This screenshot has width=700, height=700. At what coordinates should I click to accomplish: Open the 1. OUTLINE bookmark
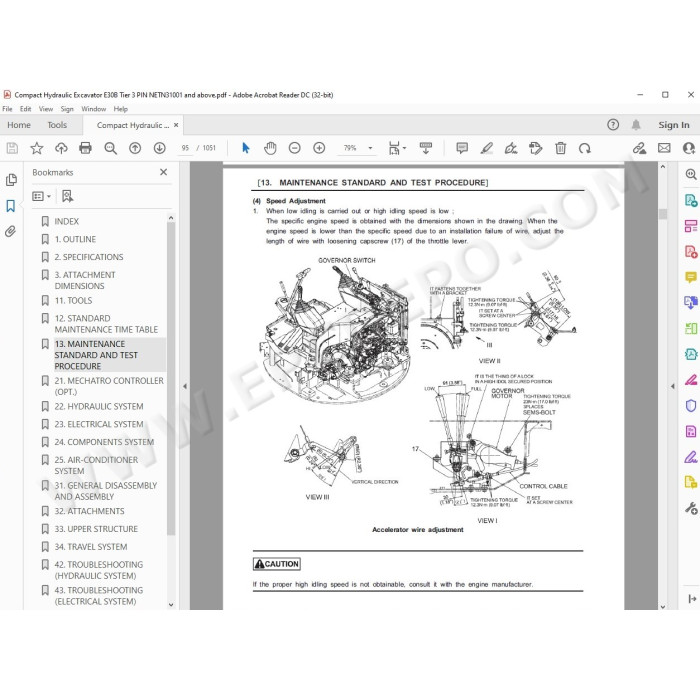(x=75, y=239)
